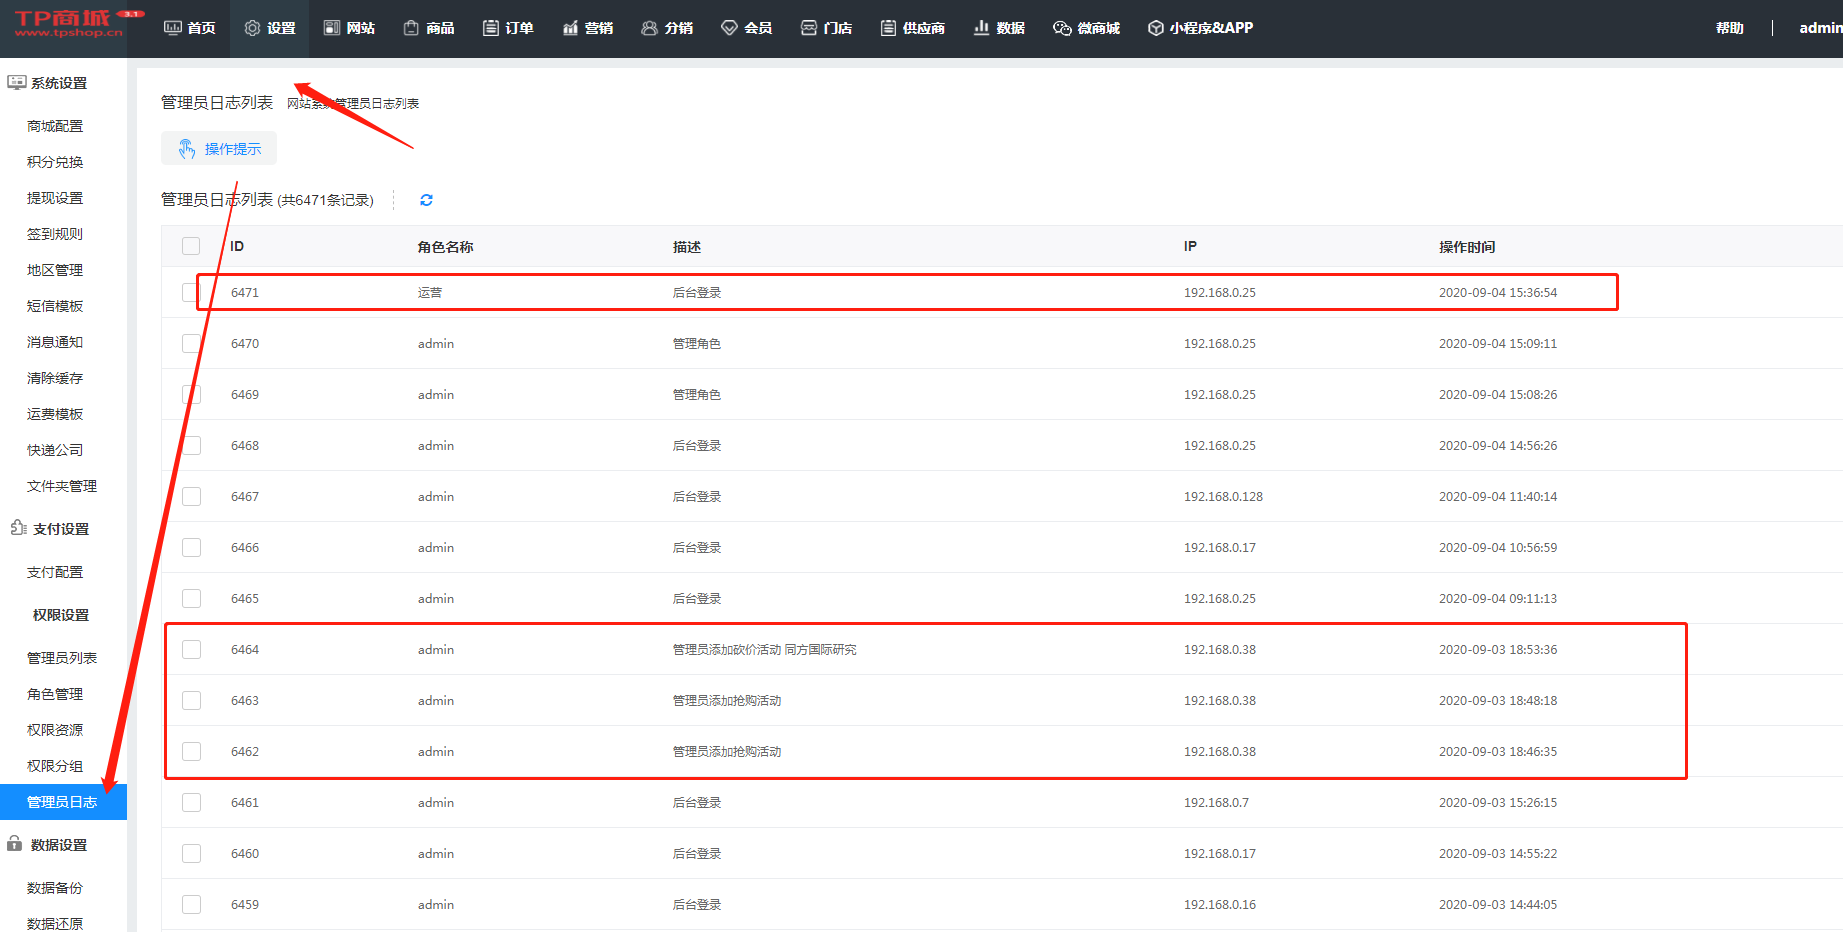Click the 操作提示 button
1843x932 pixels.
click(219, 149)
